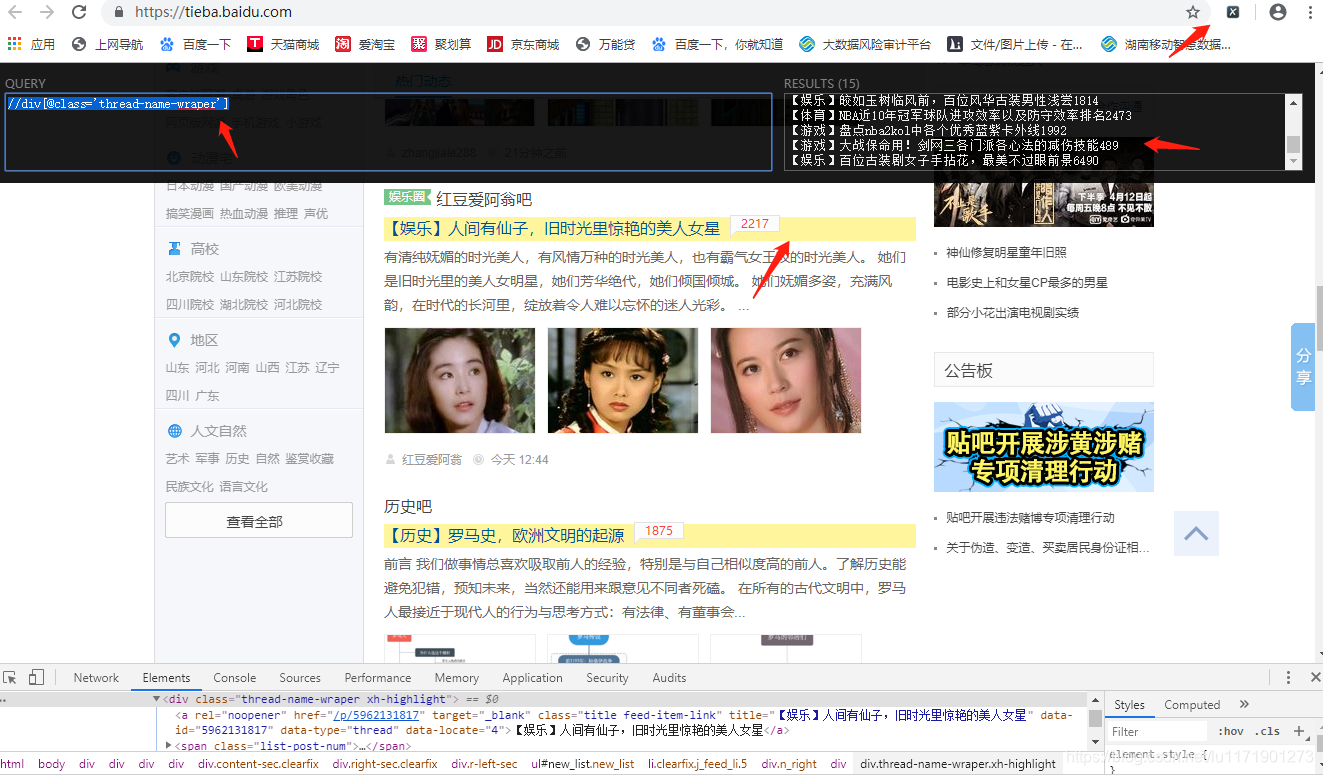Click the 查看全部 button in the sidebar
The height and width of the screenshot is (775, 1323).
[258, 520]
